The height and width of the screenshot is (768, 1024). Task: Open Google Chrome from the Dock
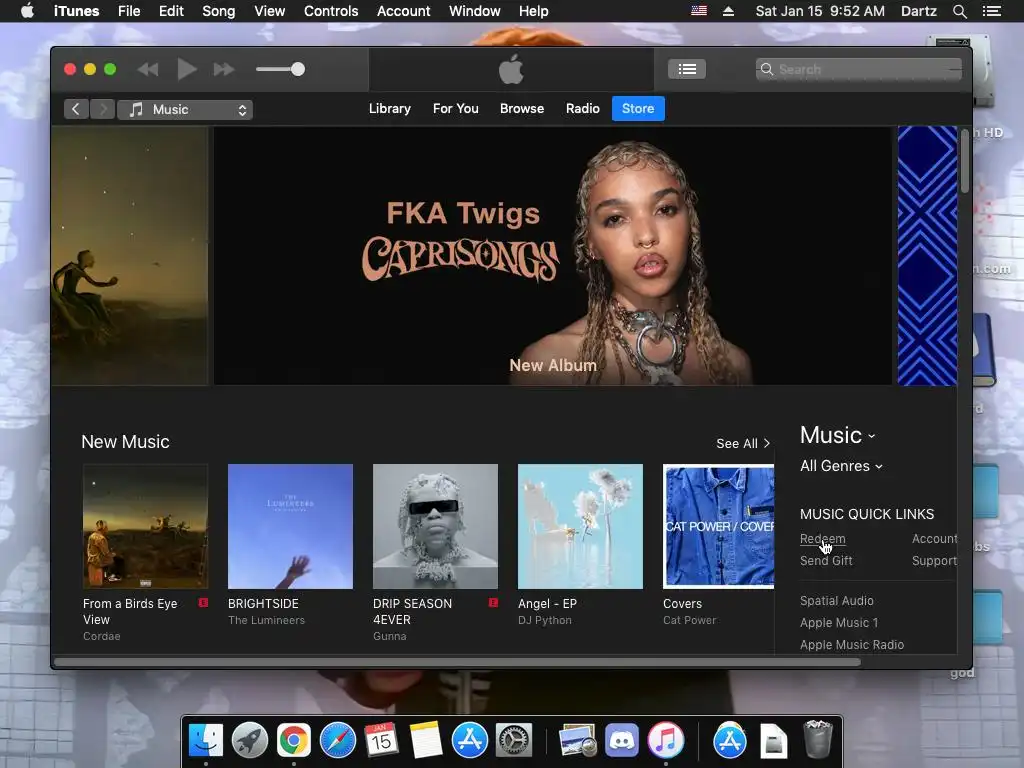click(293, 740)
